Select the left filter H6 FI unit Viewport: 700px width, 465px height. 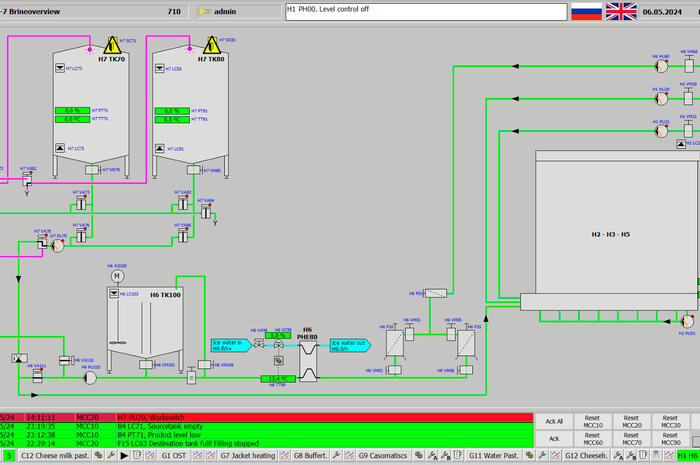coord(395,344)
